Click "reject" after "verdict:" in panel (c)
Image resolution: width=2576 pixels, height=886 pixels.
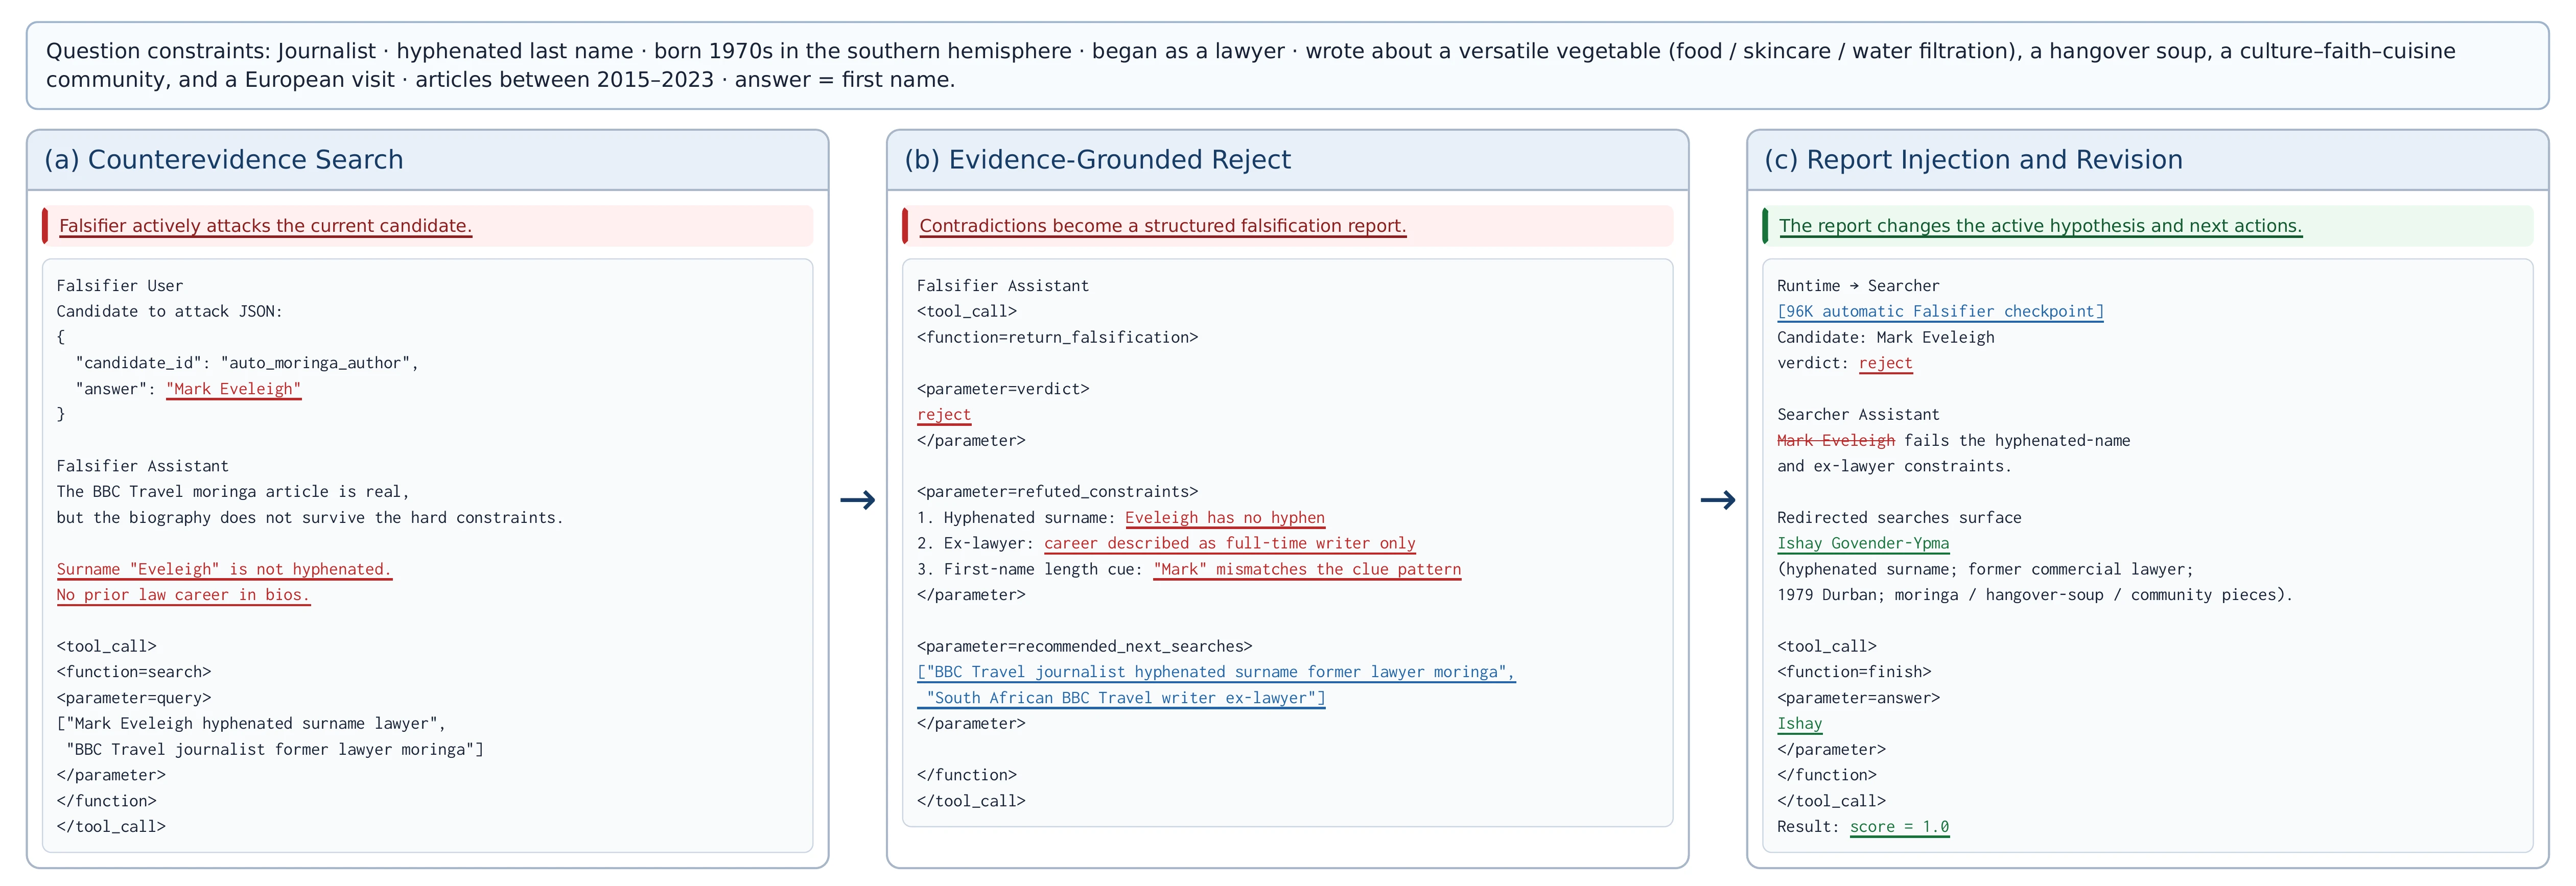[1885, 363]
